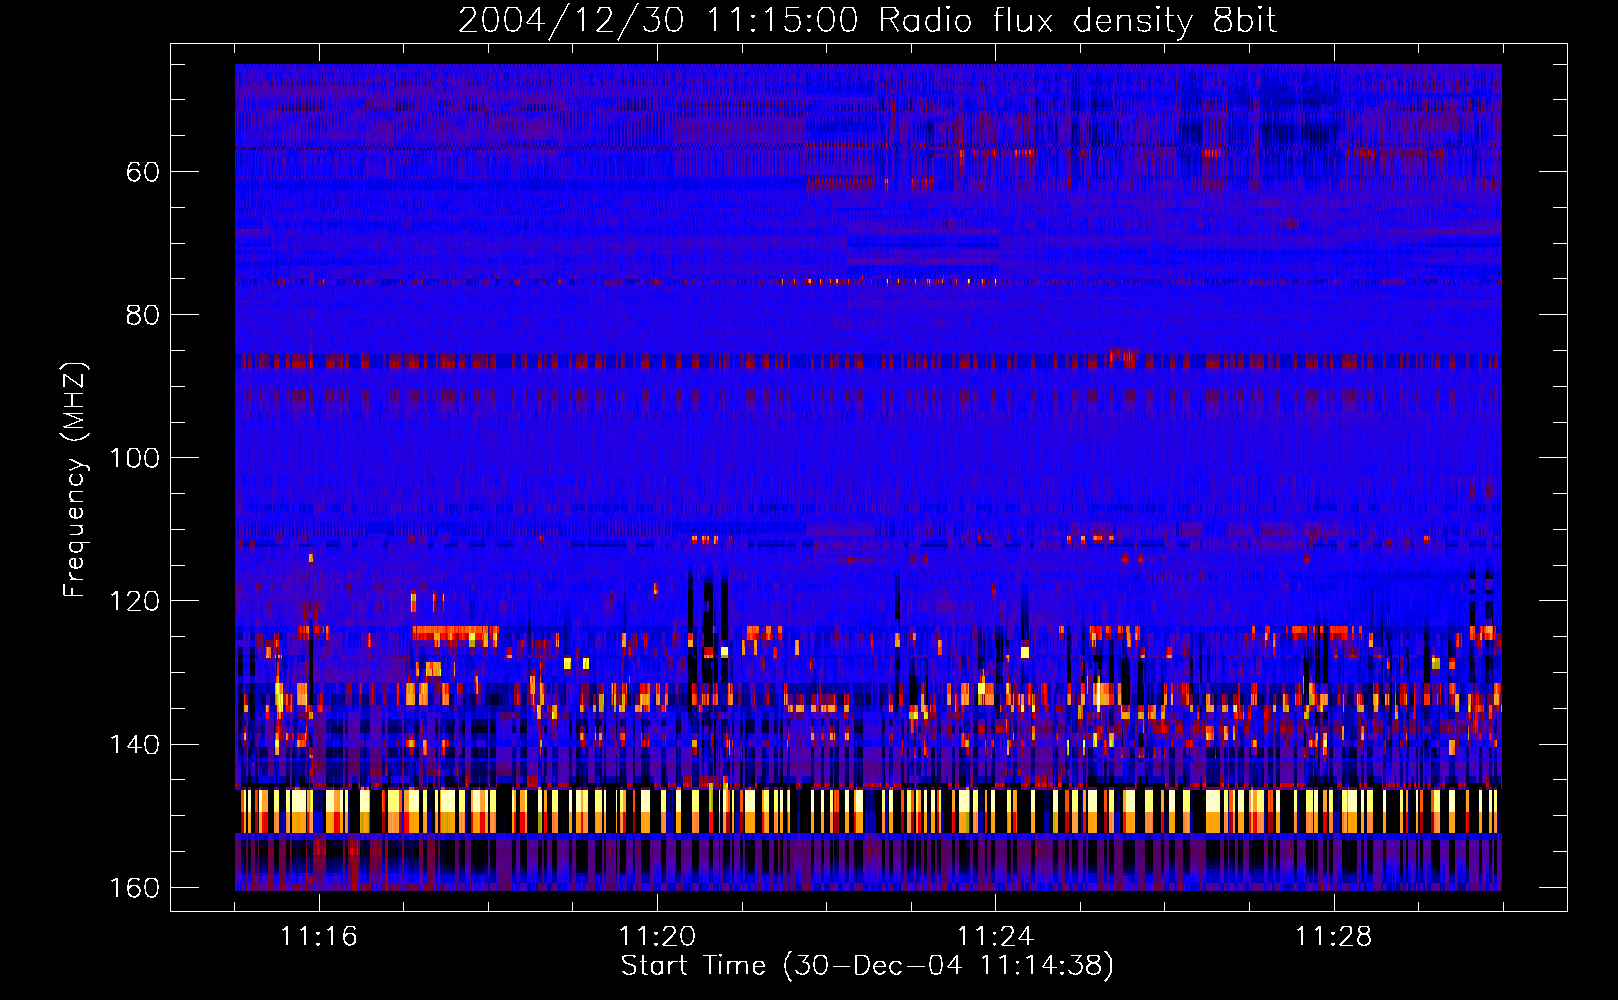This screenshot has height=1000, width=1618.
Task: Select the 60 frequency tick label
Action: coord(143,172)
